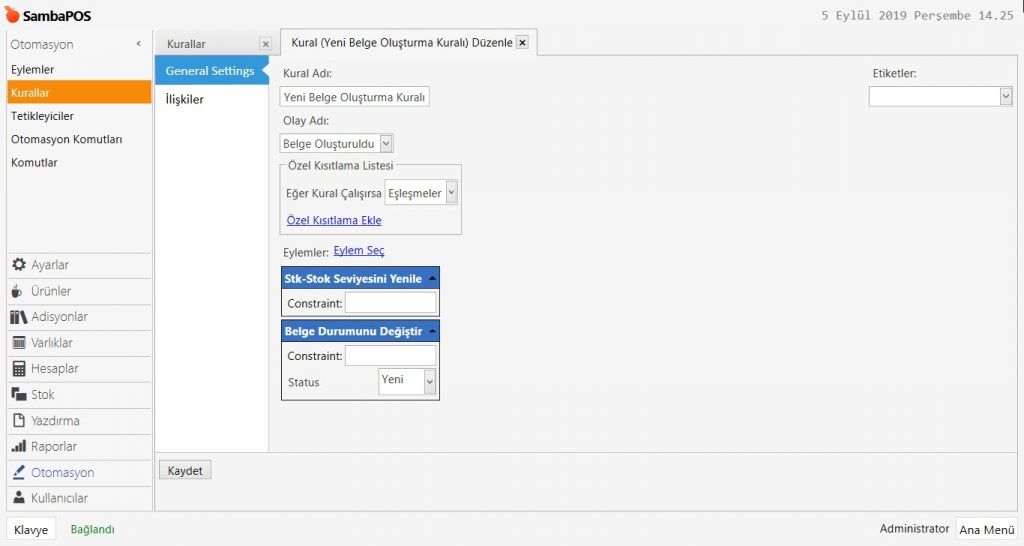Open Varlıklar icon in sidebar
The image size is (1024, 546).
(18, 343)
